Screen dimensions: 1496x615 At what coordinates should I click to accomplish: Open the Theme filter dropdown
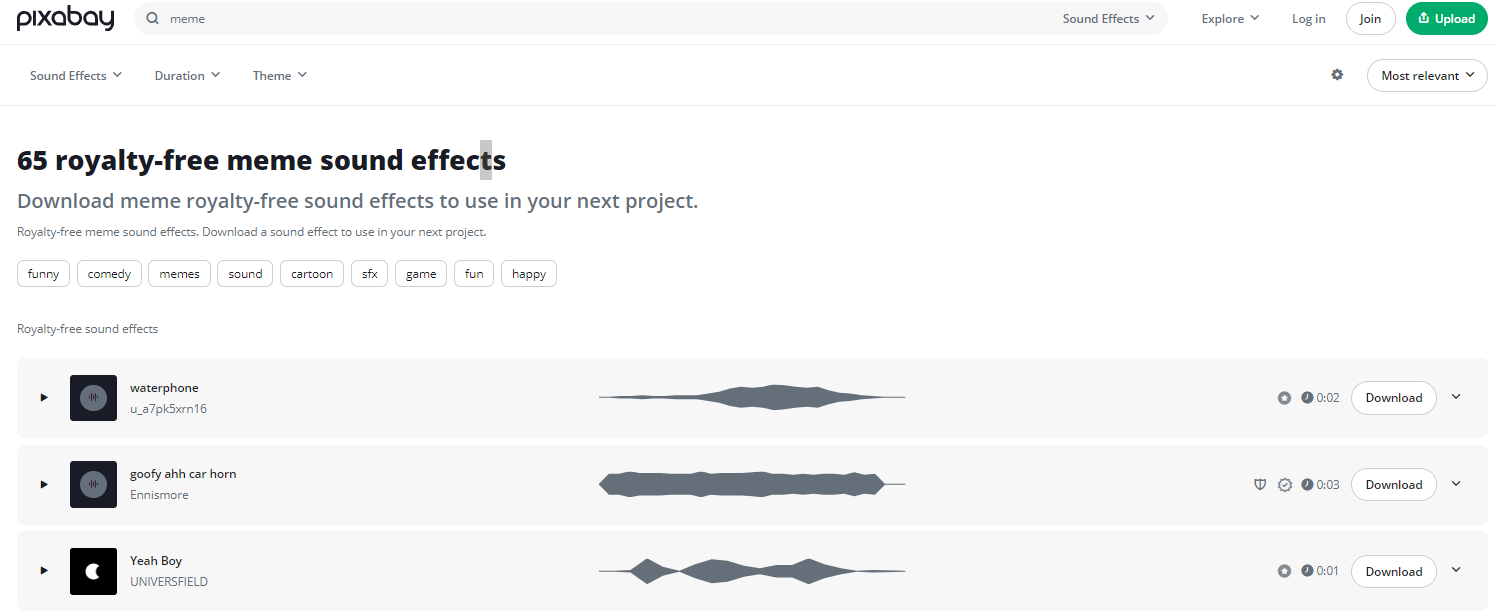click(x=280, y=76)
